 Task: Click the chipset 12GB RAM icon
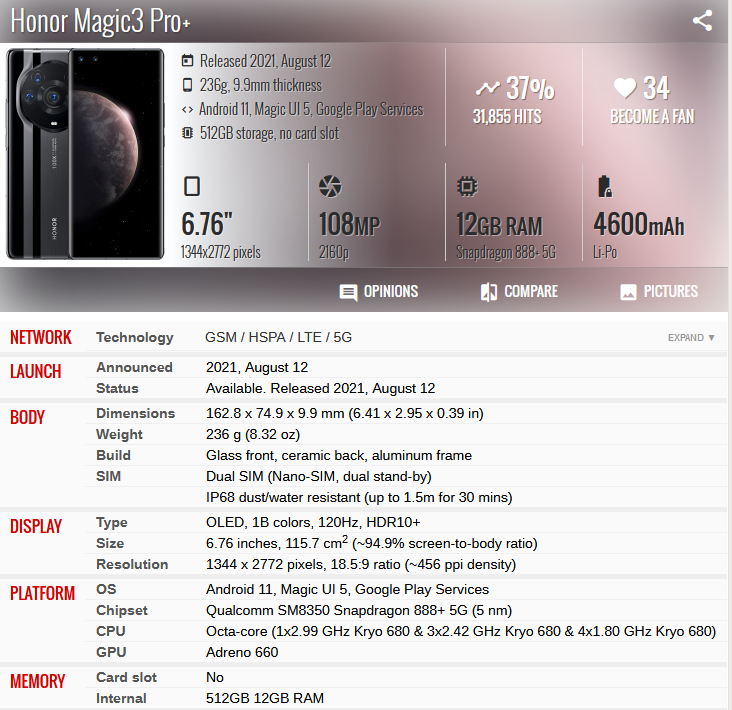[466, 186]
